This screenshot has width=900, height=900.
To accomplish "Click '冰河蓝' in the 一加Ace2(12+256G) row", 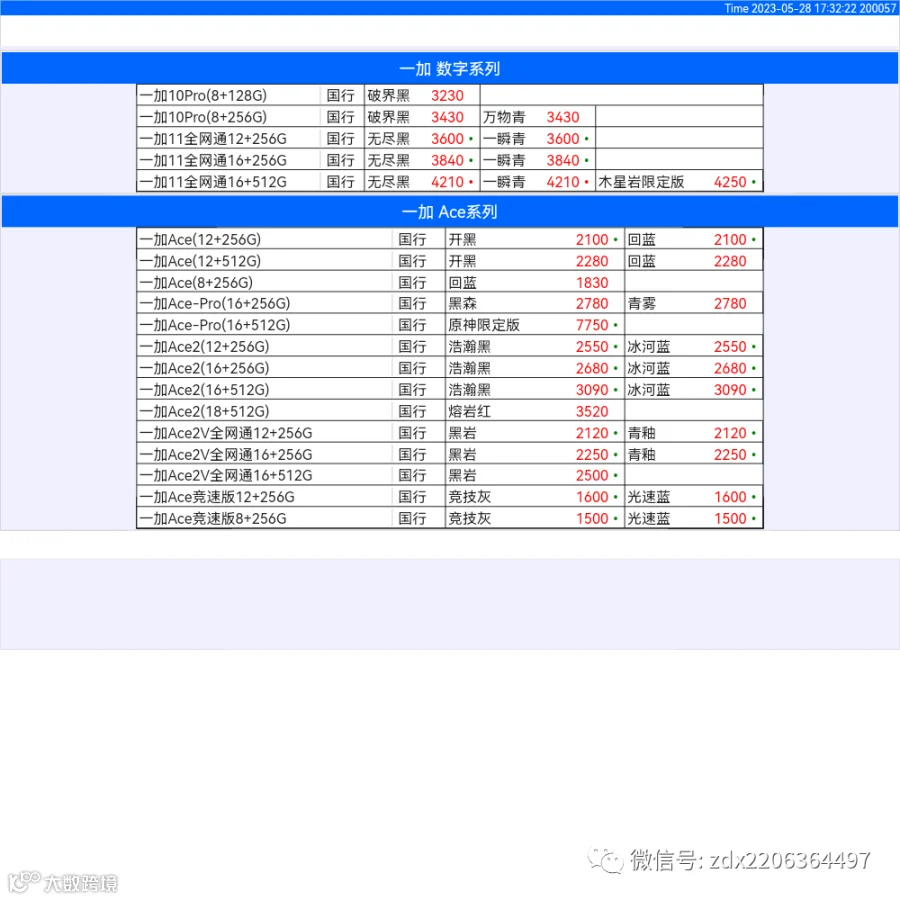I will pos(649,347).
